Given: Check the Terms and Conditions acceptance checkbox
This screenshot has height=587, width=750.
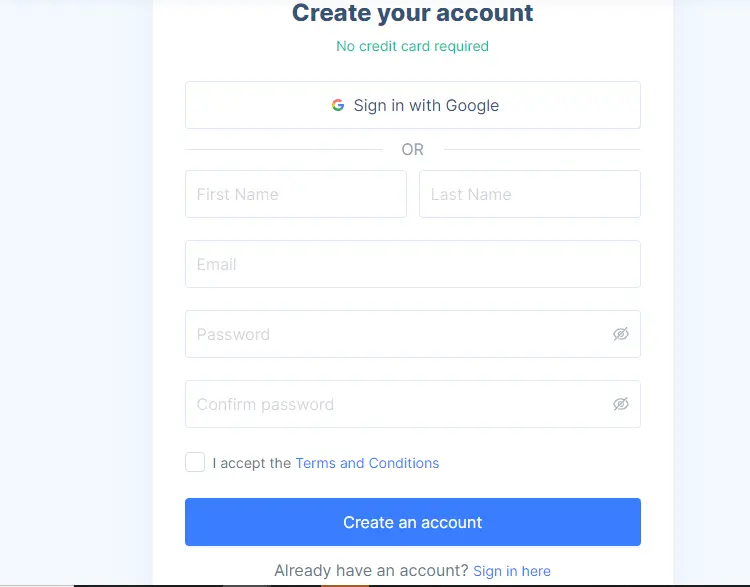Looking at the screenshot, I should pyautogui.click(x=195, y=462).
